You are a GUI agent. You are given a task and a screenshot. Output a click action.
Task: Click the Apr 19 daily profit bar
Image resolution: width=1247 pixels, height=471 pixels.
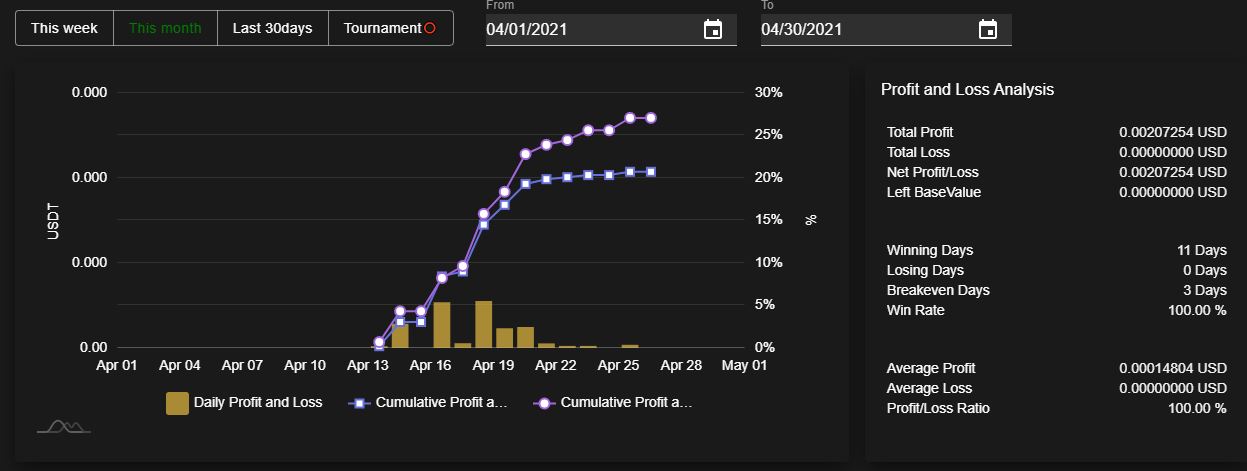click(x=504, y=338)
